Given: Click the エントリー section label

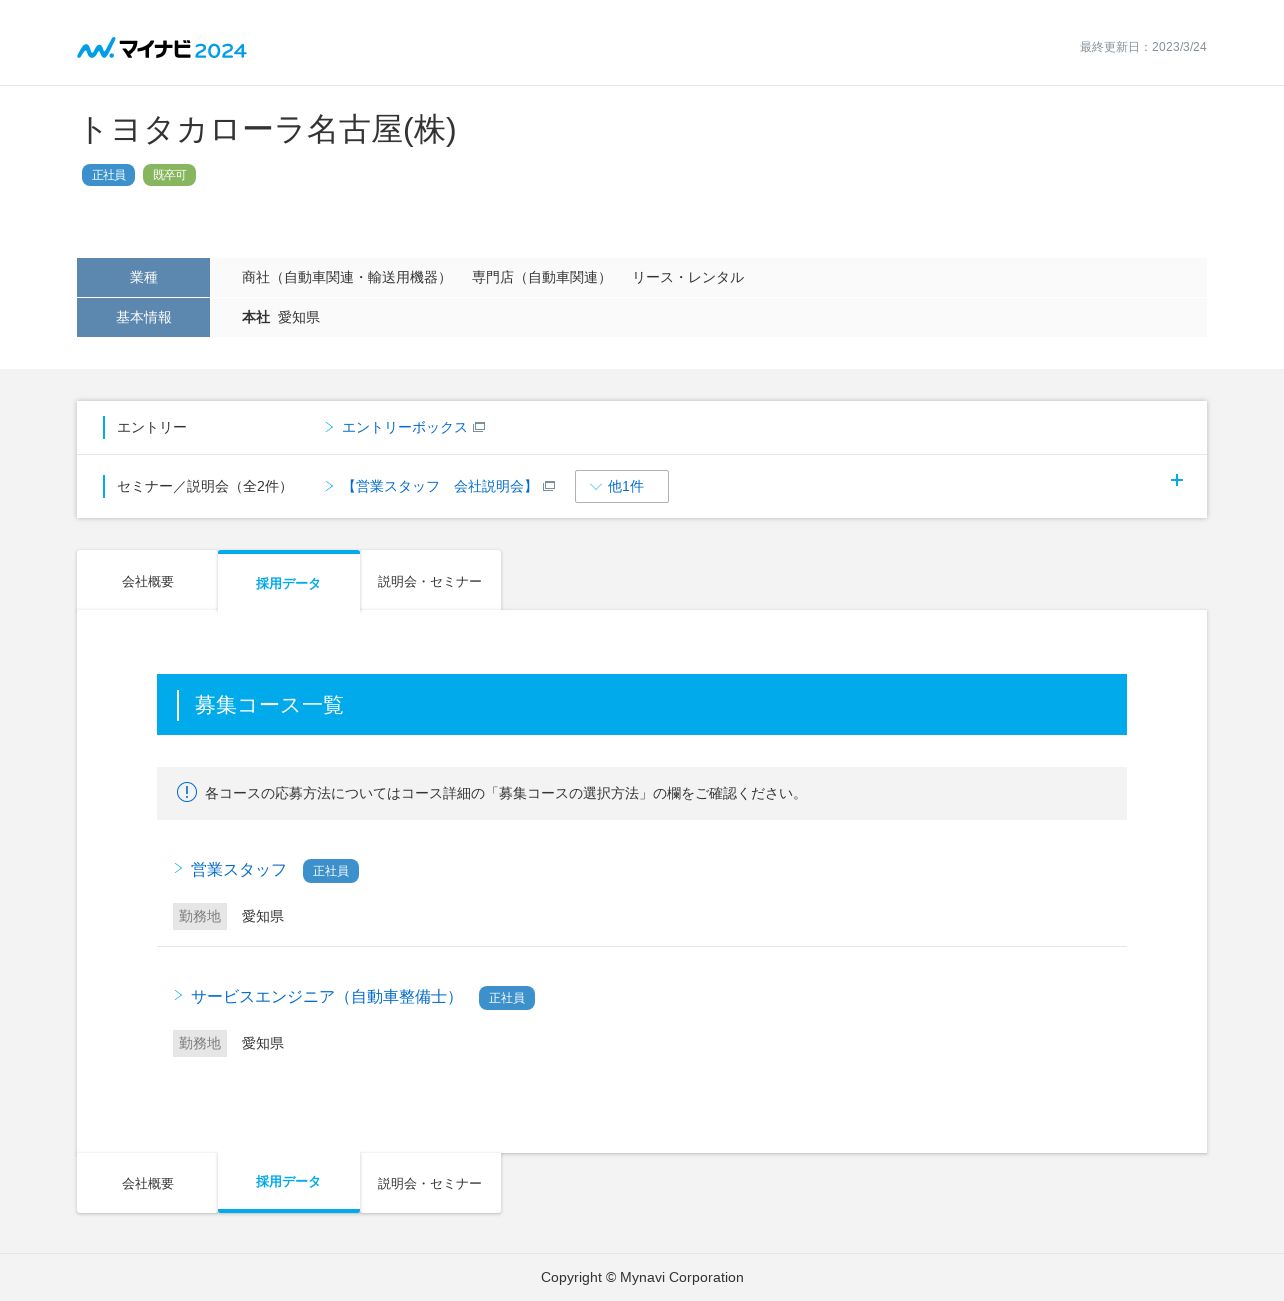Looking at the screenshot, I should 152,427.
